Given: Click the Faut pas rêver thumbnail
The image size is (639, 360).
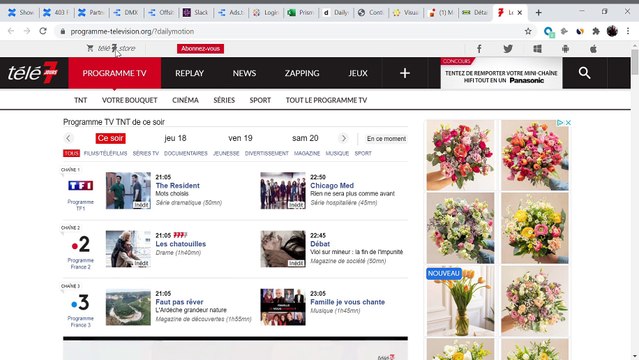Looking at the screenshot, I should pyautogui.click(x=128, y=307).
